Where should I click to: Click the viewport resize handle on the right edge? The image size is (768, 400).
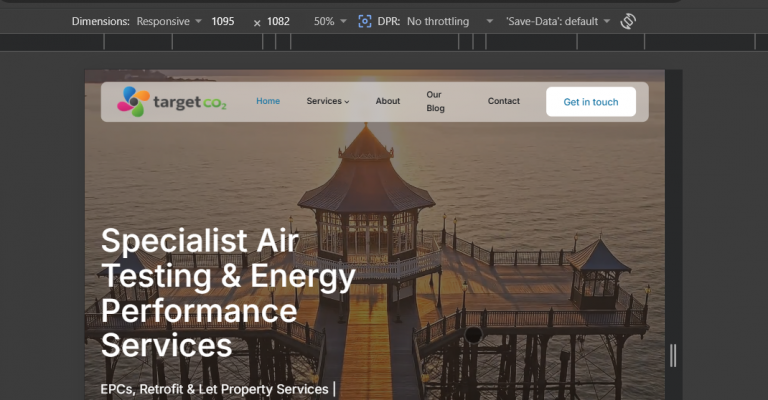coord(673,355)
